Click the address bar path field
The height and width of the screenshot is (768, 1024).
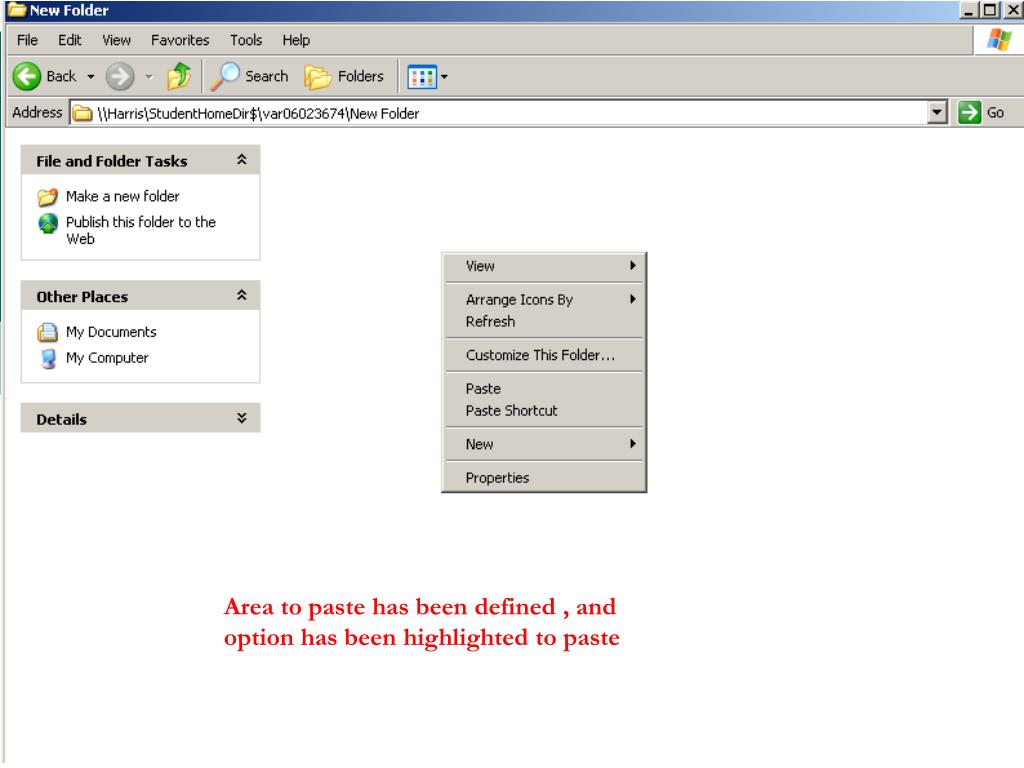tap(500, 113)
